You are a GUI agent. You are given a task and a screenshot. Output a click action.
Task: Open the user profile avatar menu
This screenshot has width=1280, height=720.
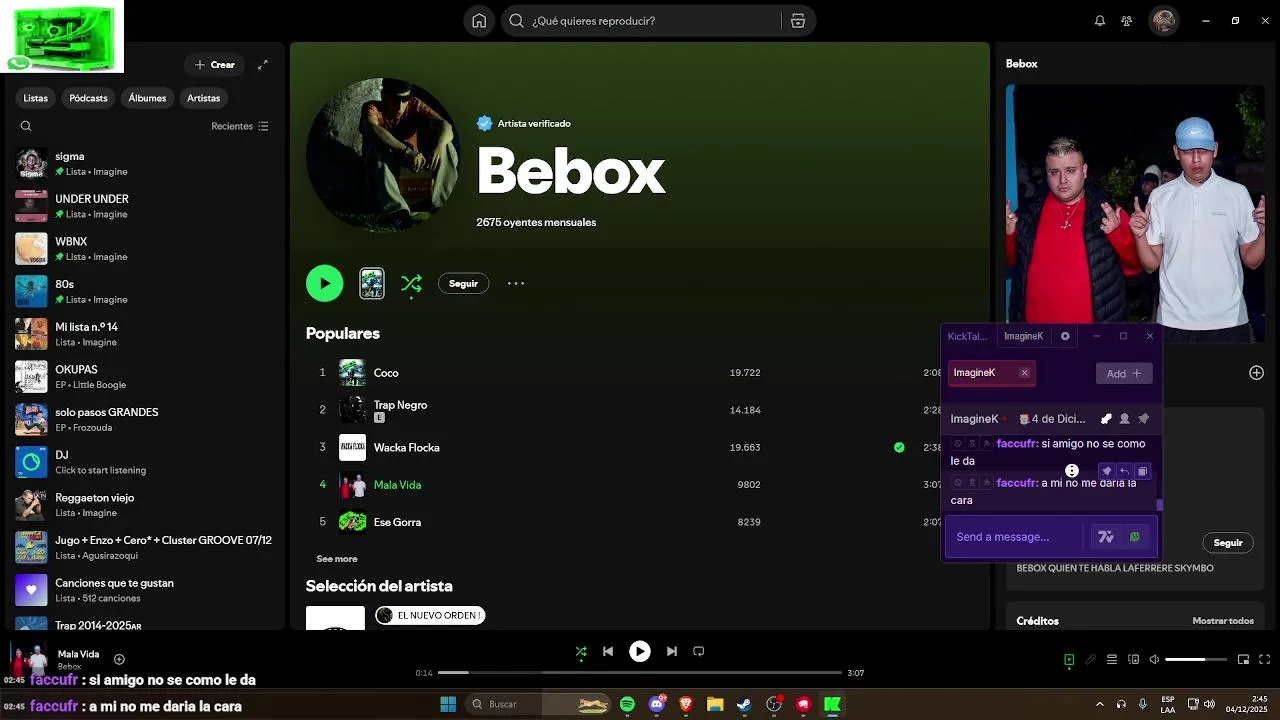pyautogui.click(x=1163, y=21)
